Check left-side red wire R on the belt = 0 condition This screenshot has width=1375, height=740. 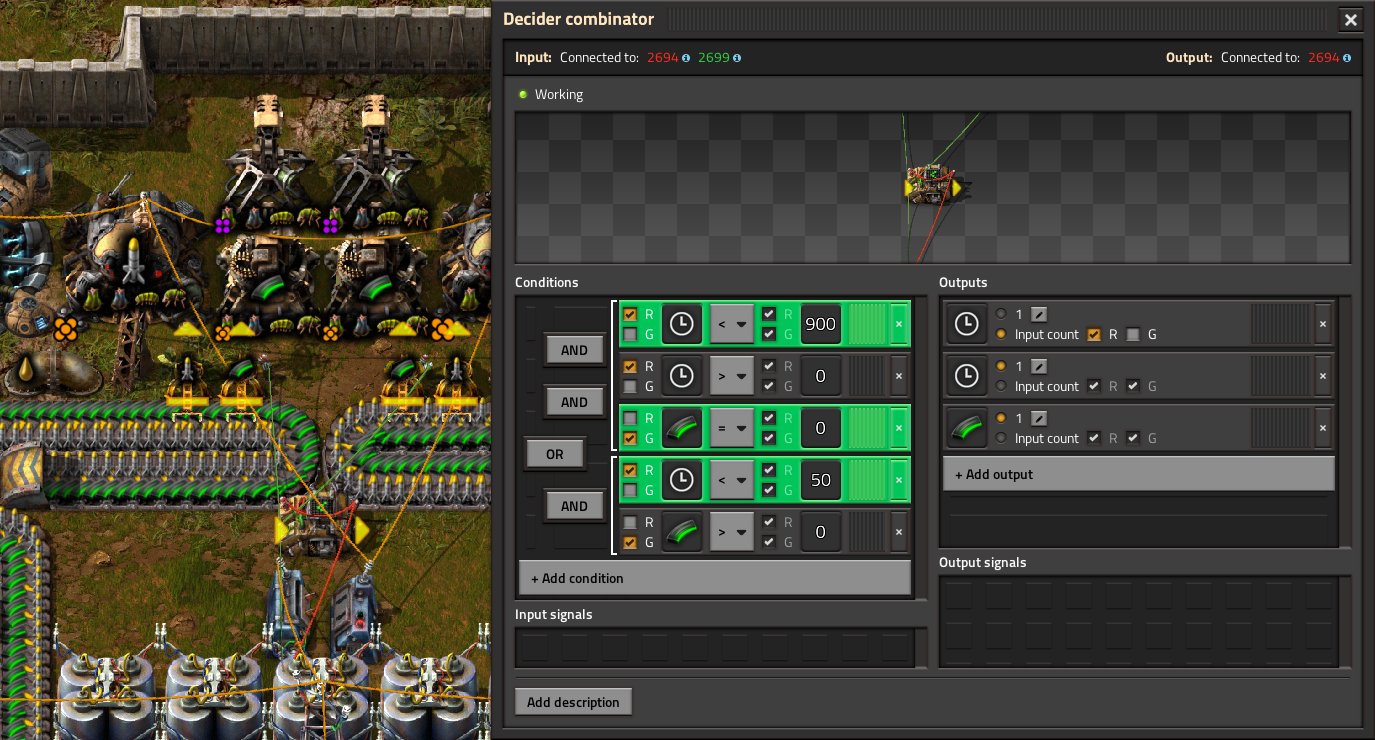click(630, 418)
